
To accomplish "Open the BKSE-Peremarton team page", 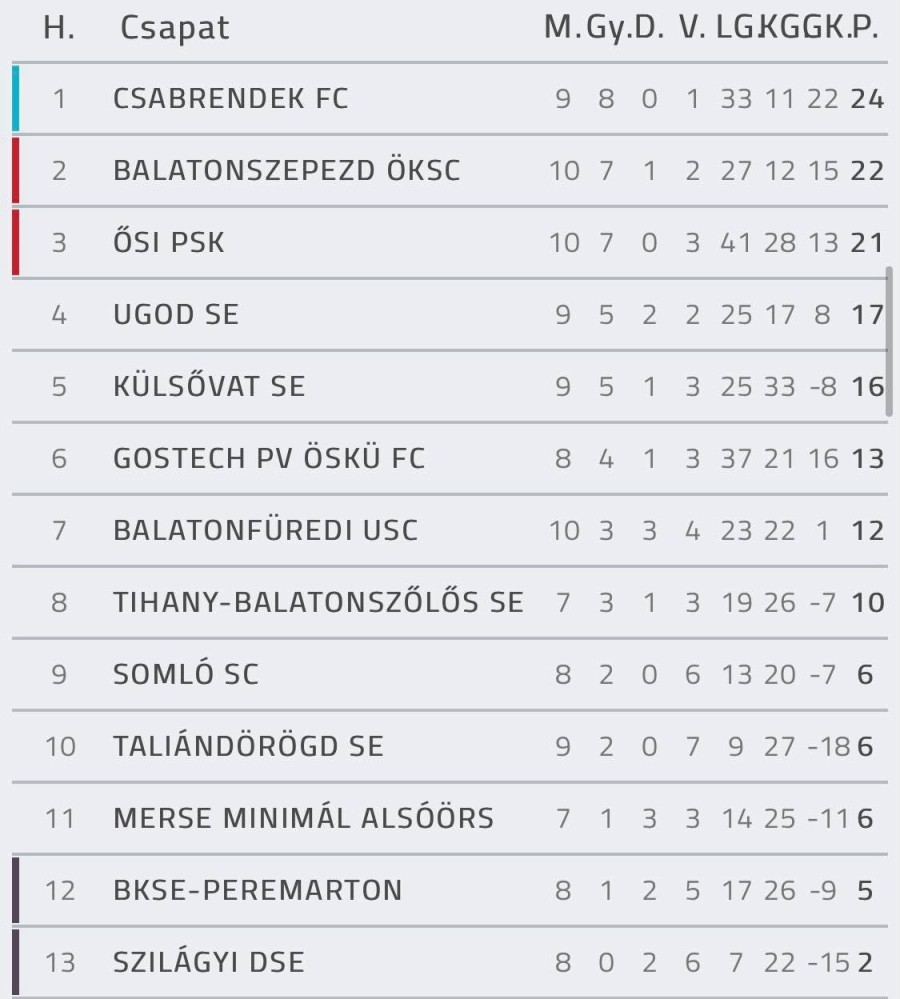I will click(257, 891).
